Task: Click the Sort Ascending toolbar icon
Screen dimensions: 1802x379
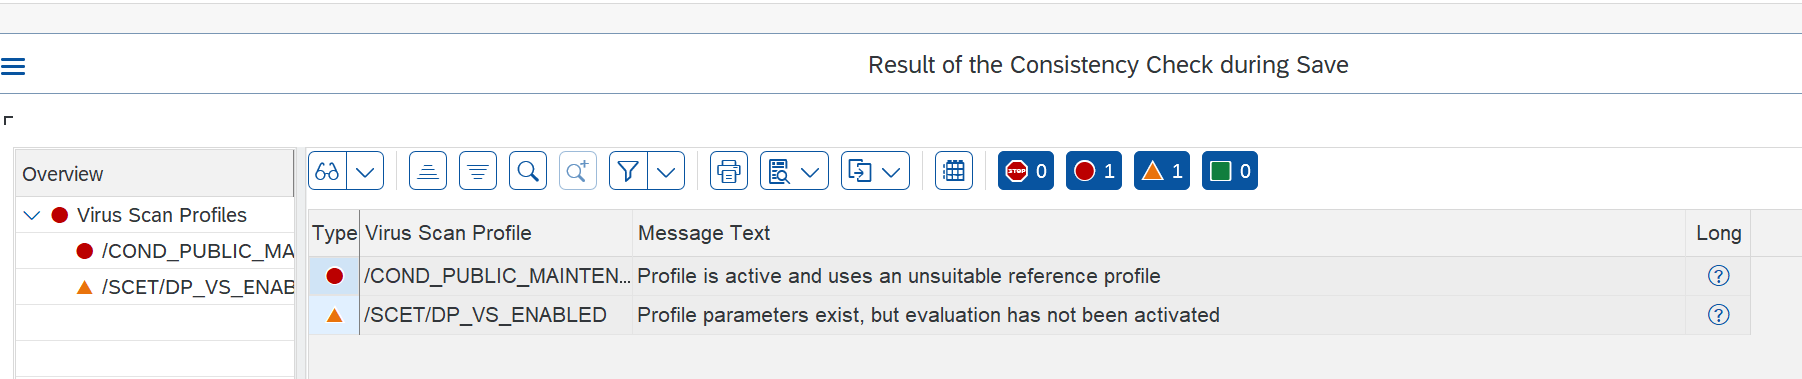Action: tap(428, 171)
